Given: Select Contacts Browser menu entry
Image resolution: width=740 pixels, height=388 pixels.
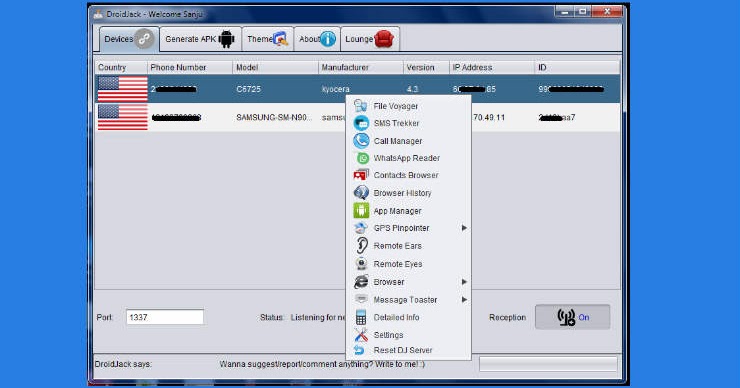Looking at the screenshot, I should pyautogui.click(x=409, y=175).
